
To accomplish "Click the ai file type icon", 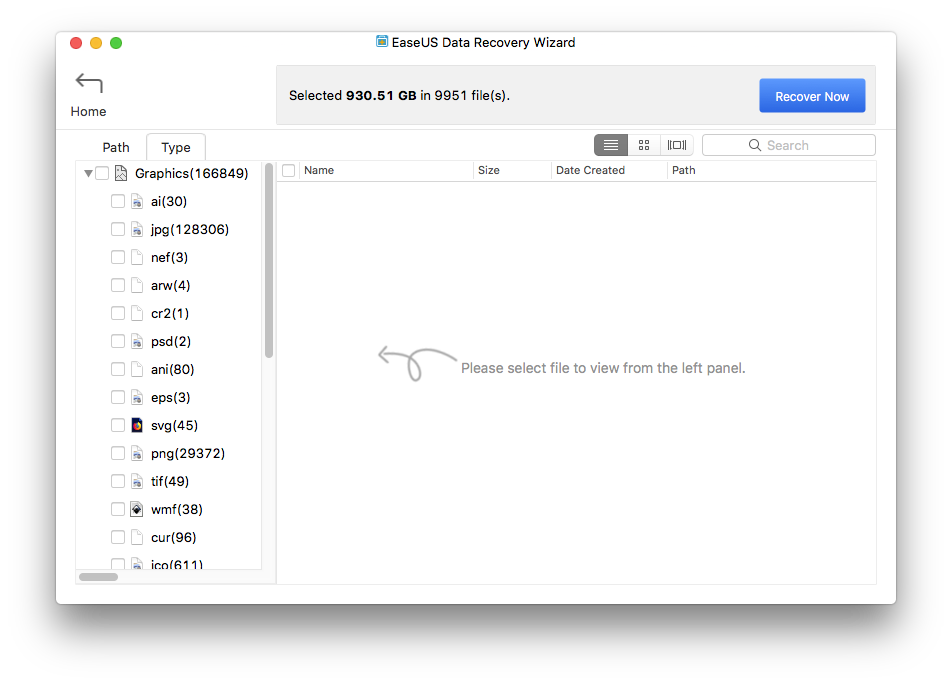I will (x=137, y=201).
